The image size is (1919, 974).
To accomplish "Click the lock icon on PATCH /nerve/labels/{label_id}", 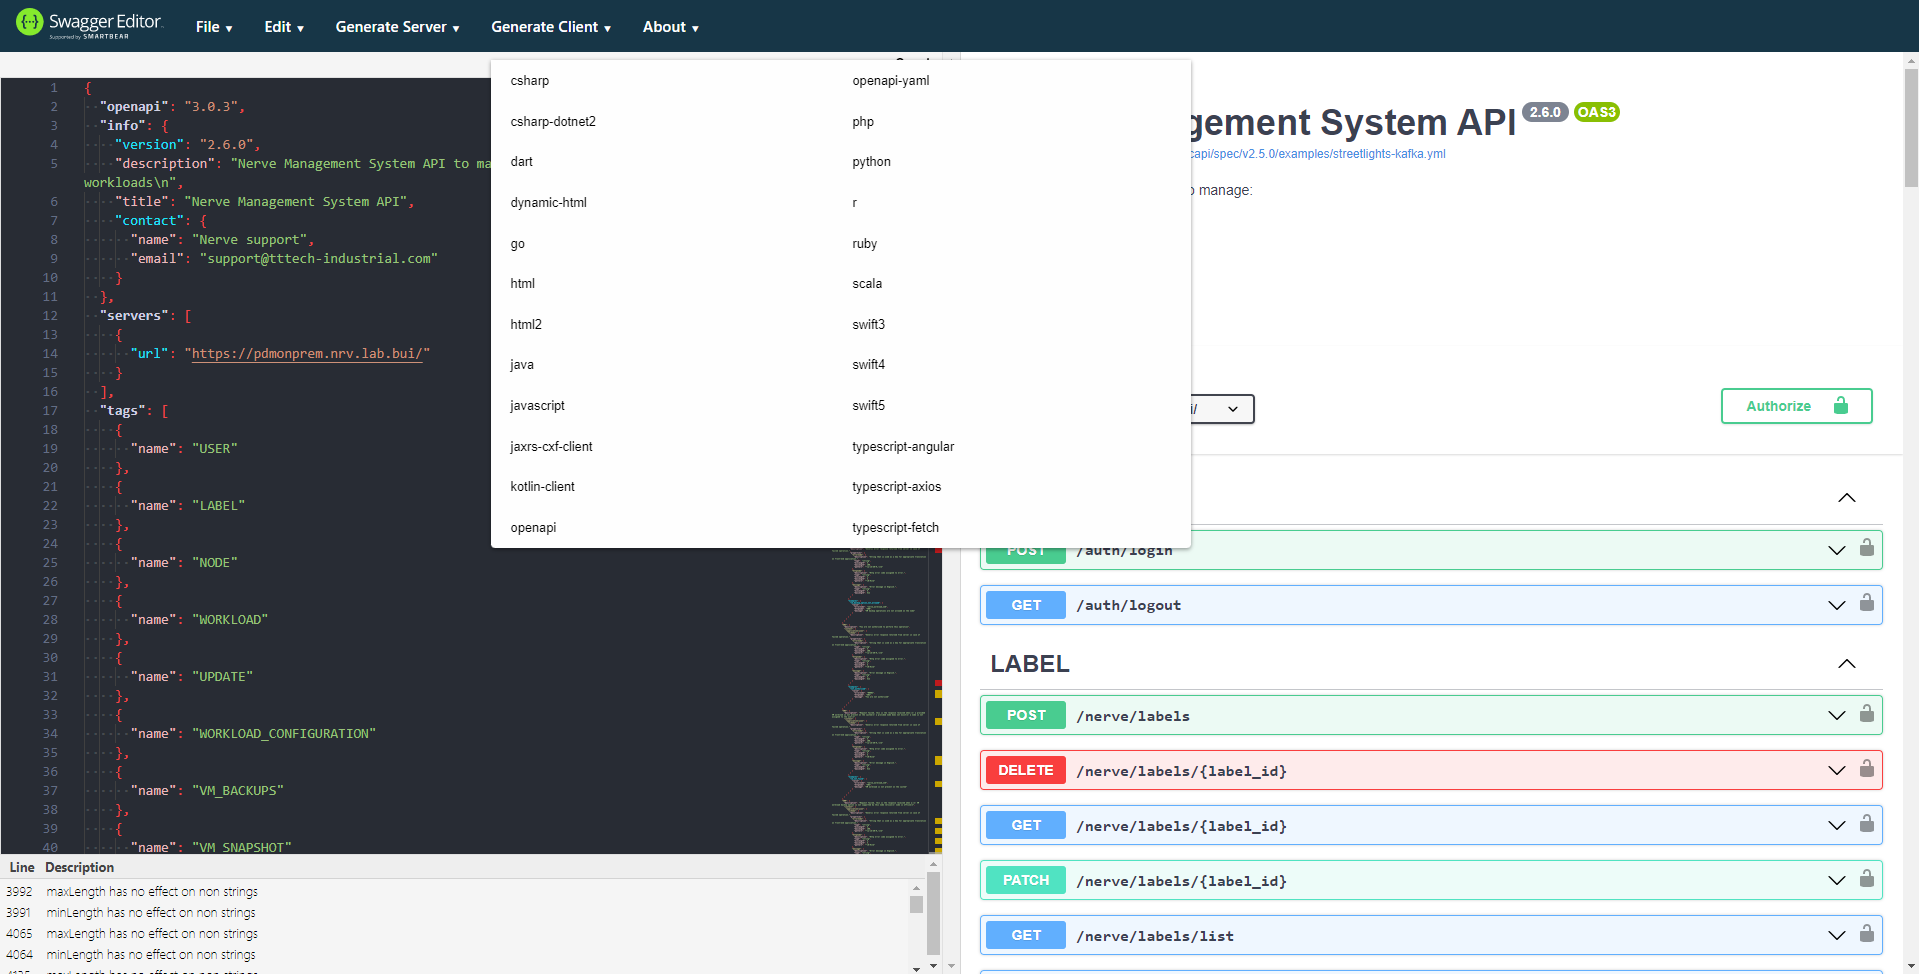I will tap(1866, 880).
